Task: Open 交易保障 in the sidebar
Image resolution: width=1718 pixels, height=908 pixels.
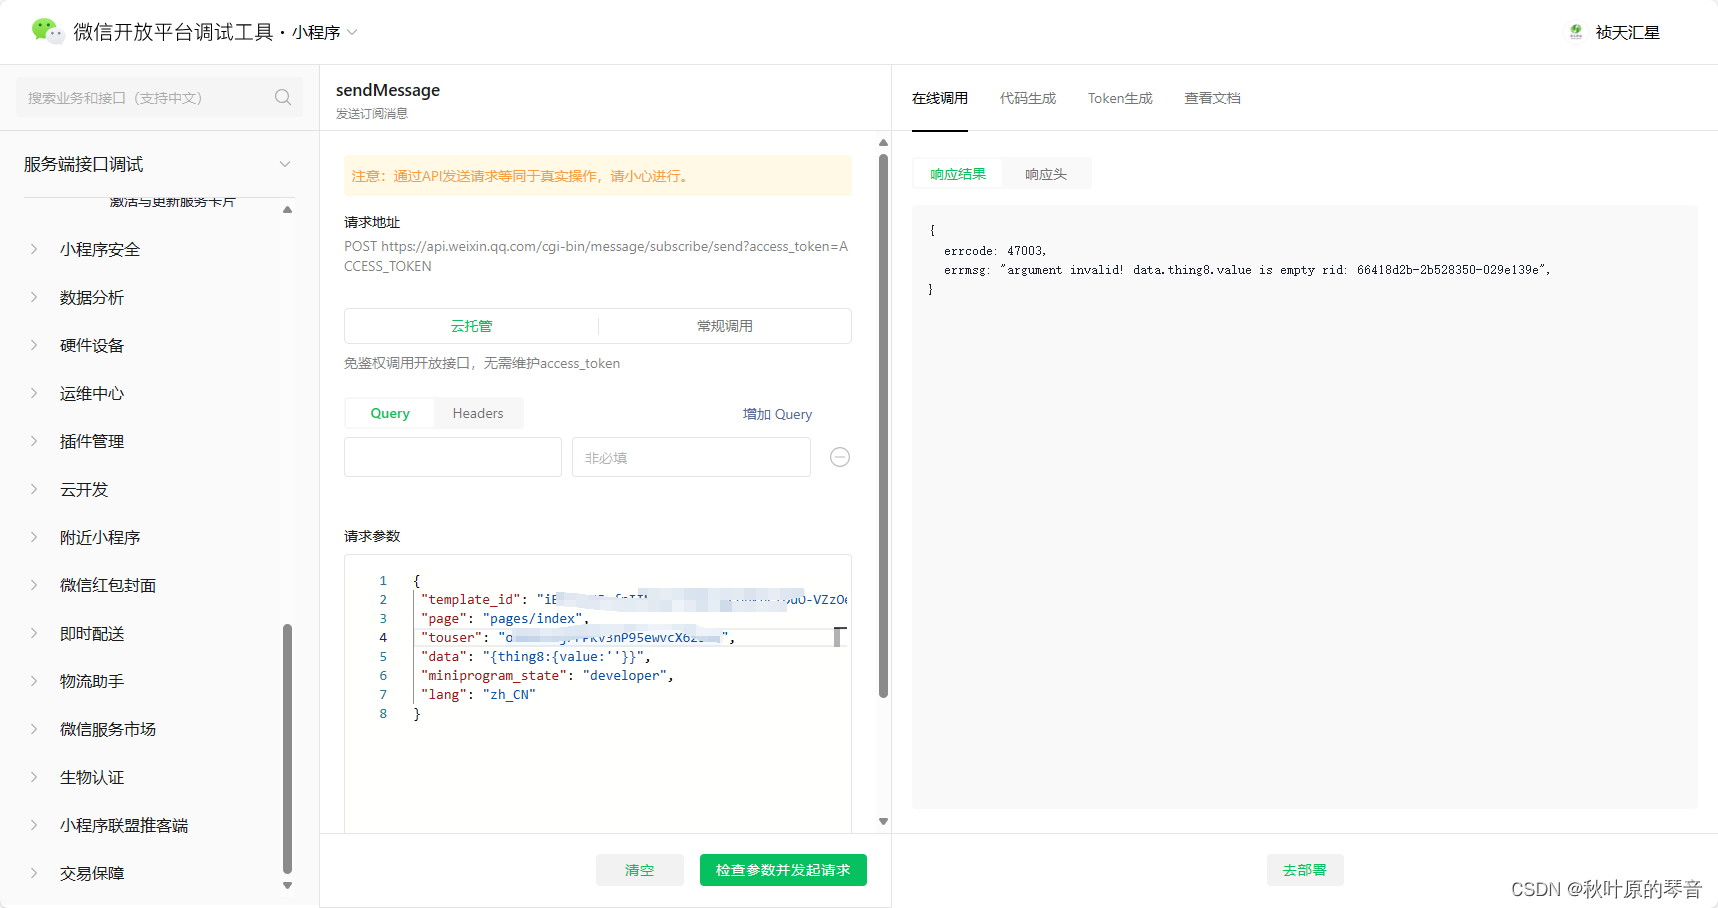Action: 92,873
